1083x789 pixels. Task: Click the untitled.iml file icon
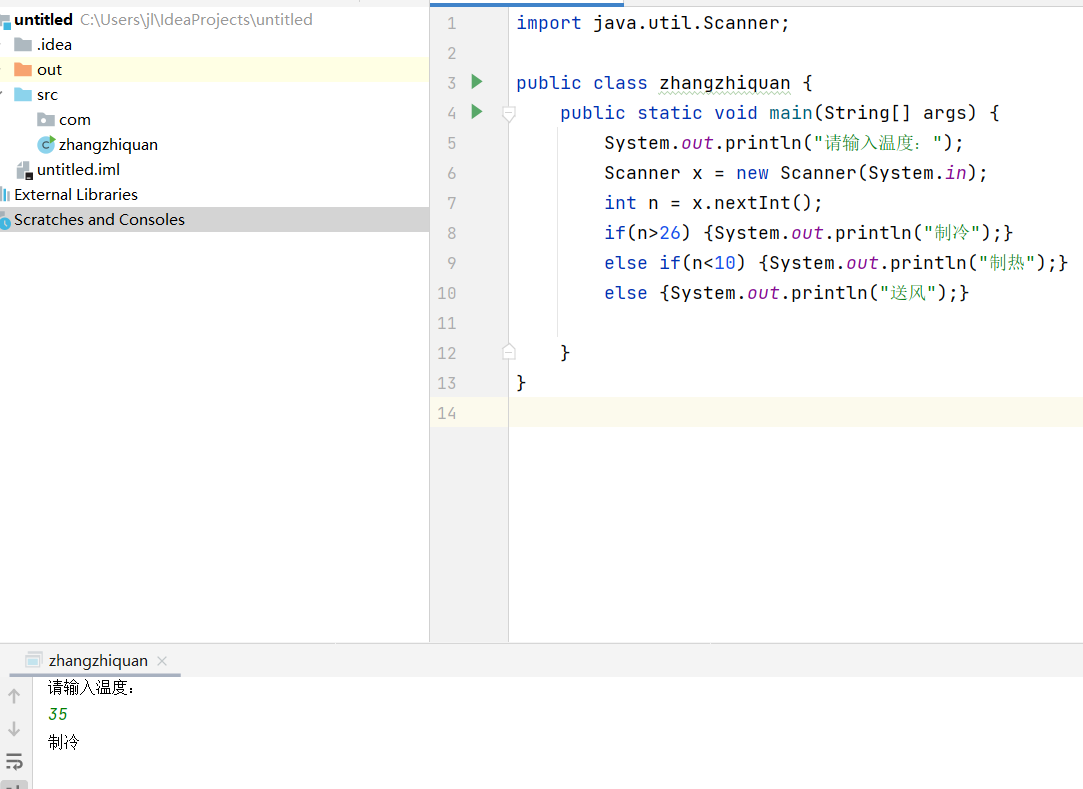pos(24,170)
